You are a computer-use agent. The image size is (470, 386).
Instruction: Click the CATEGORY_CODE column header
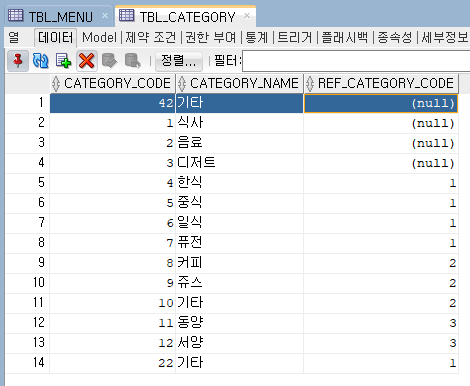[113, 83]
